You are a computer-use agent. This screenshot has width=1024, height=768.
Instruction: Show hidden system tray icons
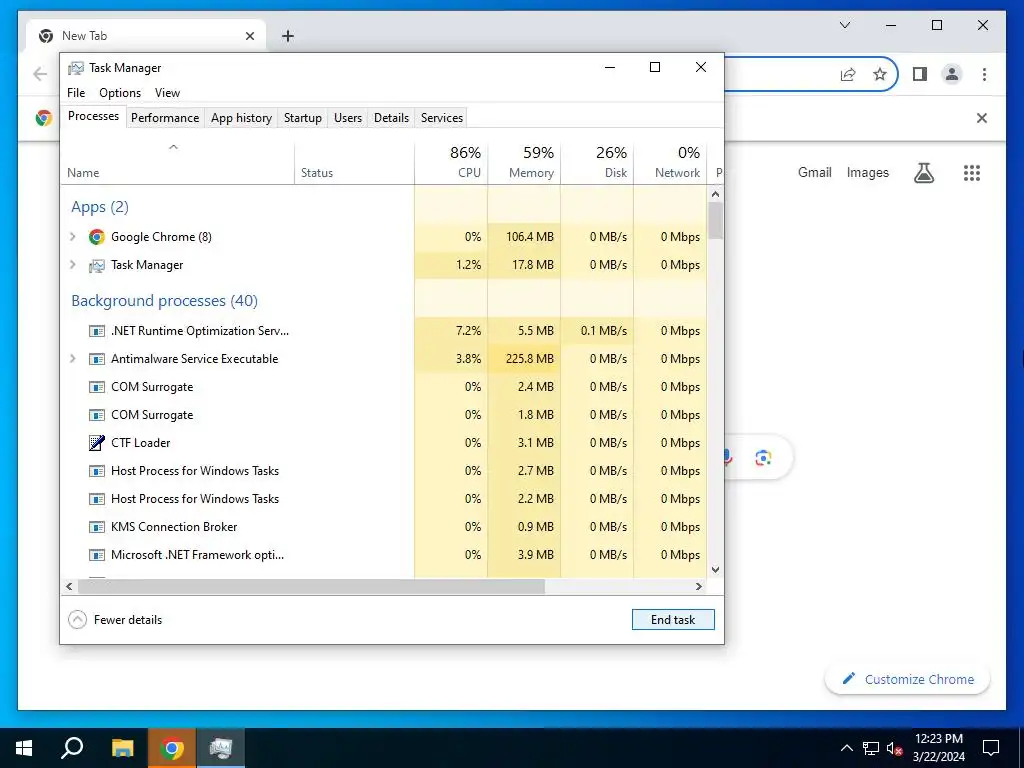[x=846, y=748]
